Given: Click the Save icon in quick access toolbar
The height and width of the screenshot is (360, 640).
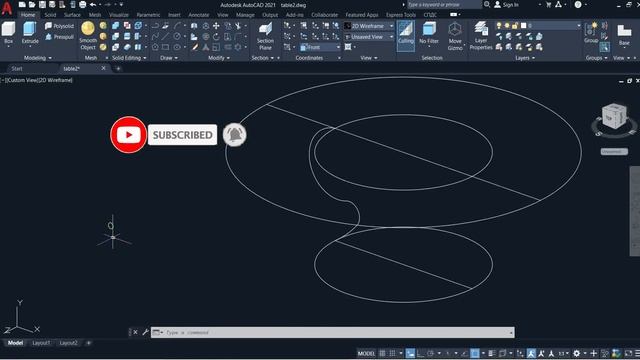Looking at the screenshot, I should point(42,5).
